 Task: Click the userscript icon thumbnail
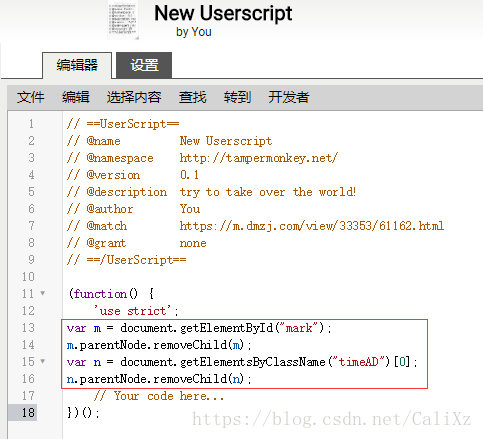(123, 19)
